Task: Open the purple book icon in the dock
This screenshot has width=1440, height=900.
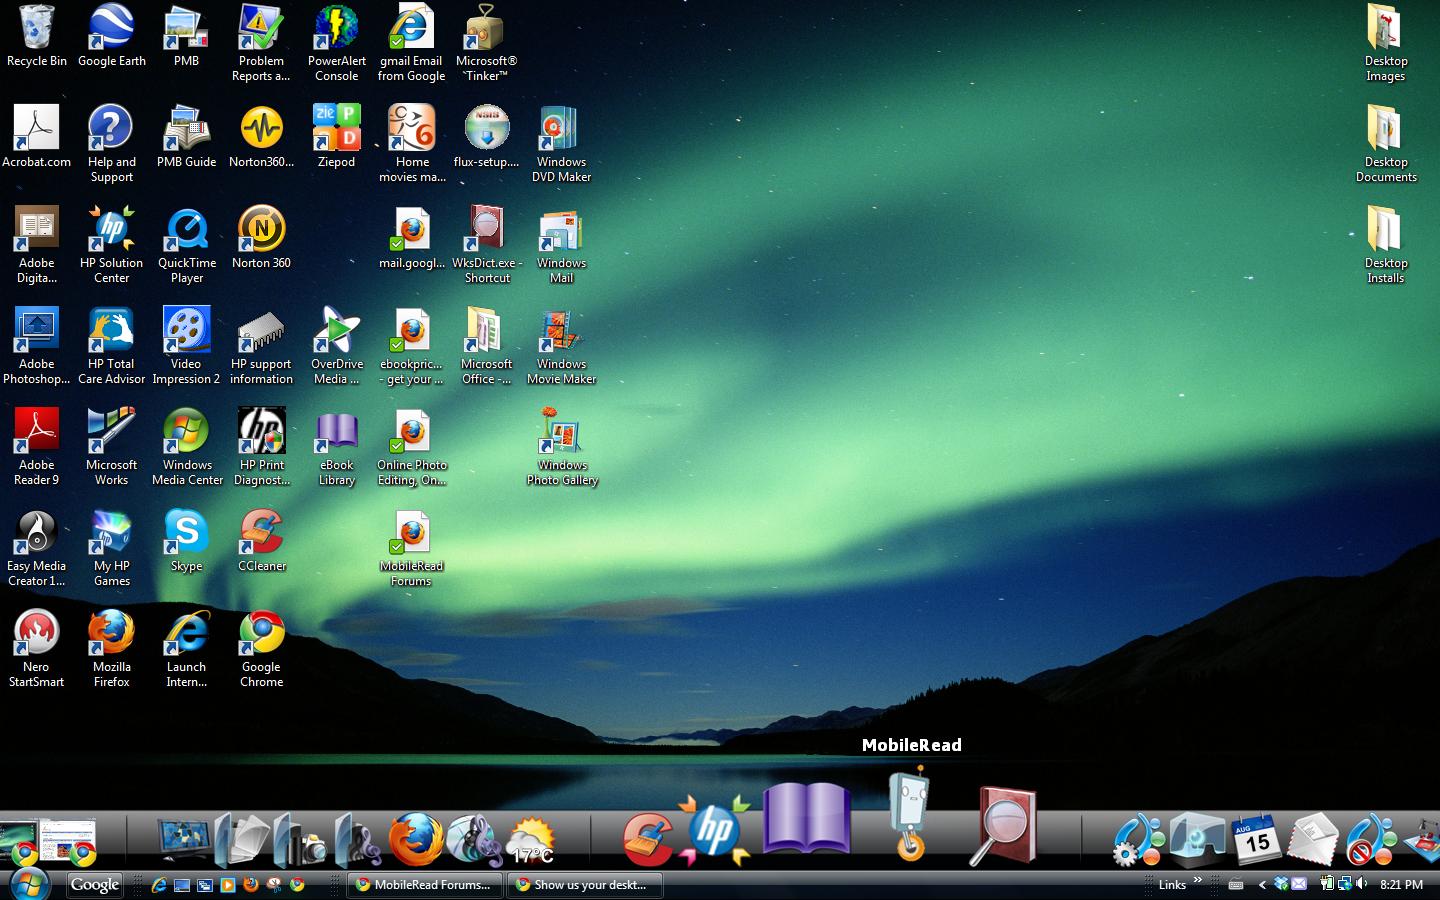Action: coord(807,818)
